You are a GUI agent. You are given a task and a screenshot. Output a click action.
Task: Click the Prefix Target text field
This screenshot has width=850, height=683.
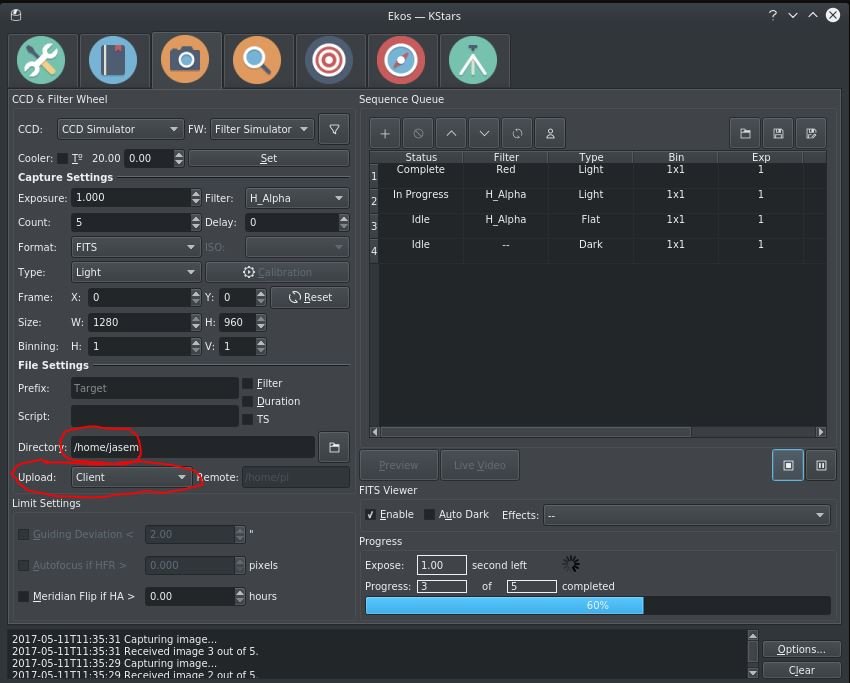(x=154, y=388)
